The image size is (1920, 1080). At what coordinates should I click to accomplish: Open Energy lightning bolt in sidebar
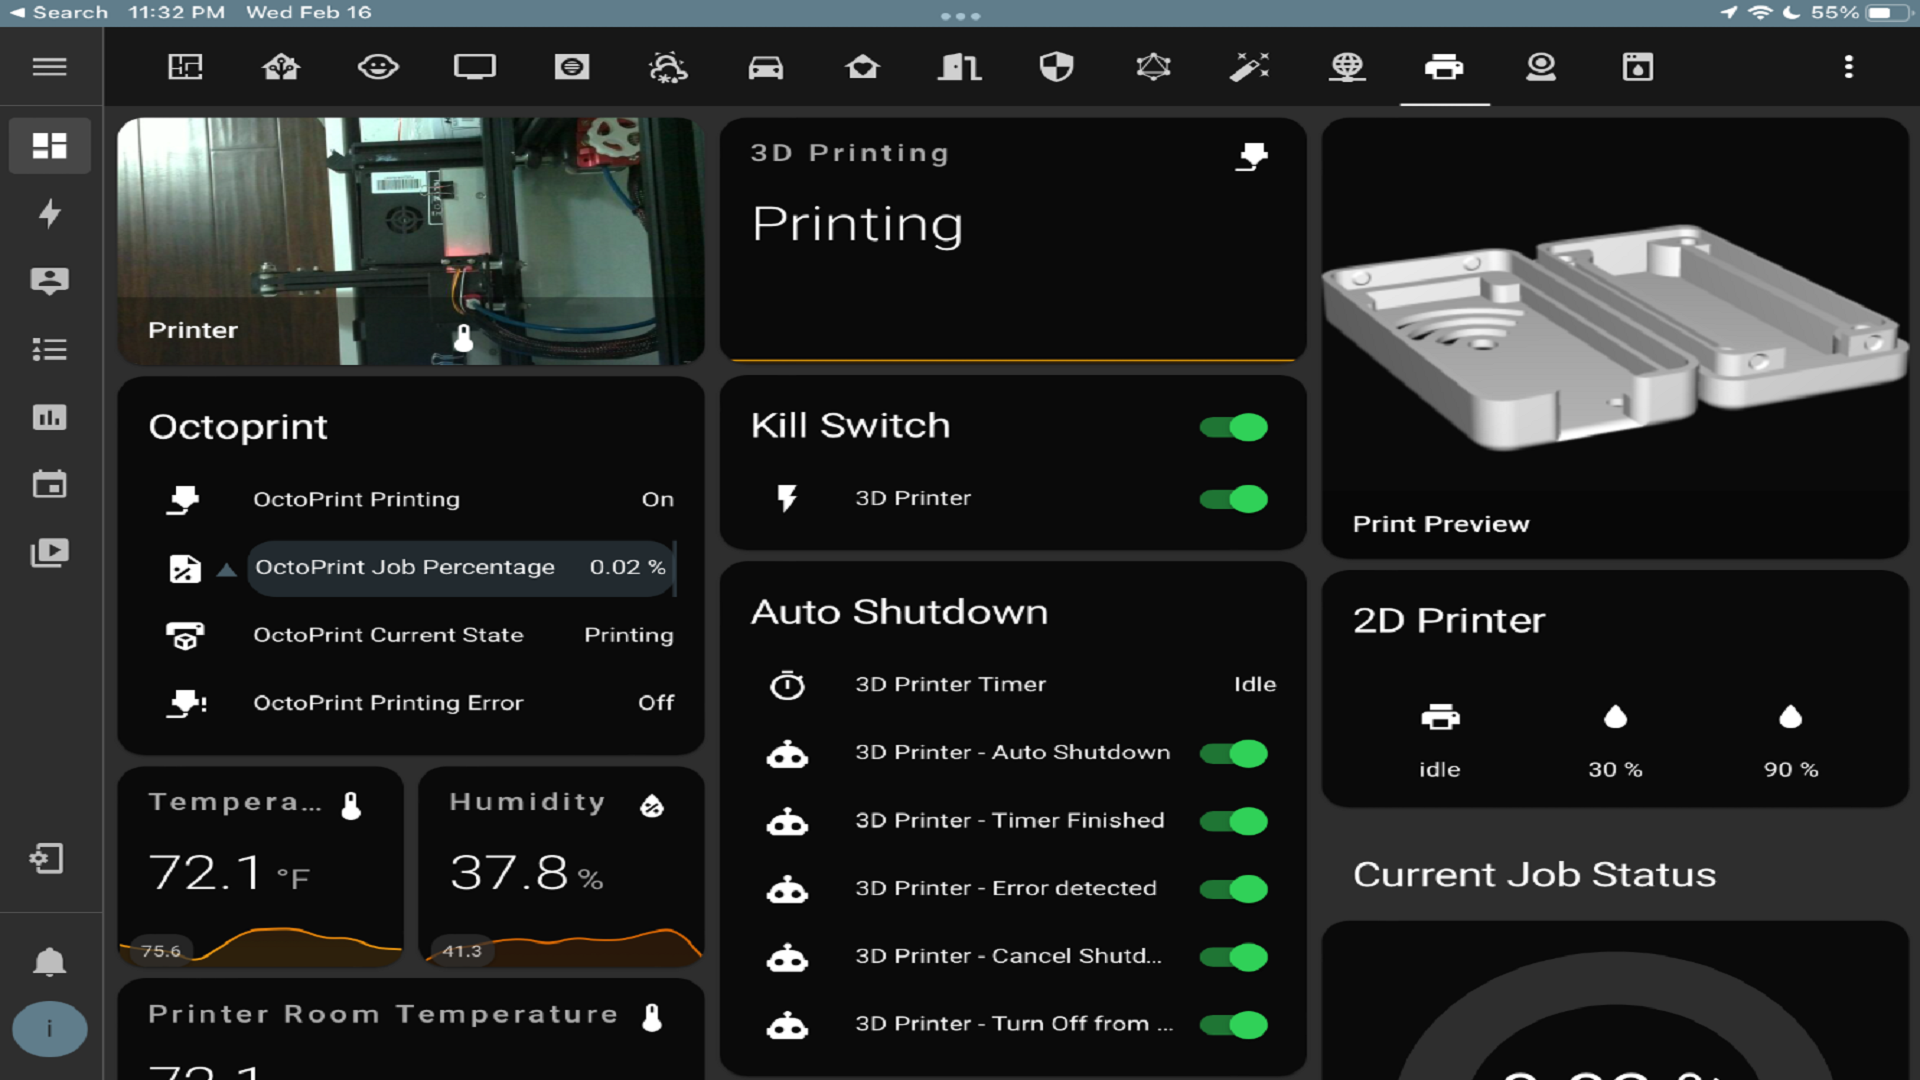(49, 213)
